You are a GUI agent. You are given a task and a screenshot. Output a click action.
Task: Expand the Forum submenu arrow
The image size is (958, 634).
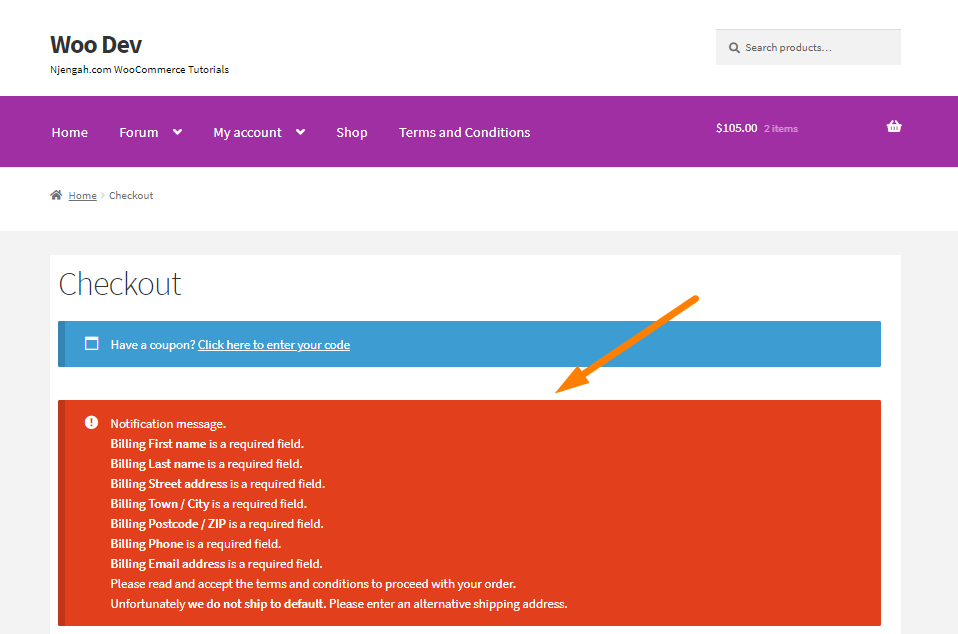177,132
